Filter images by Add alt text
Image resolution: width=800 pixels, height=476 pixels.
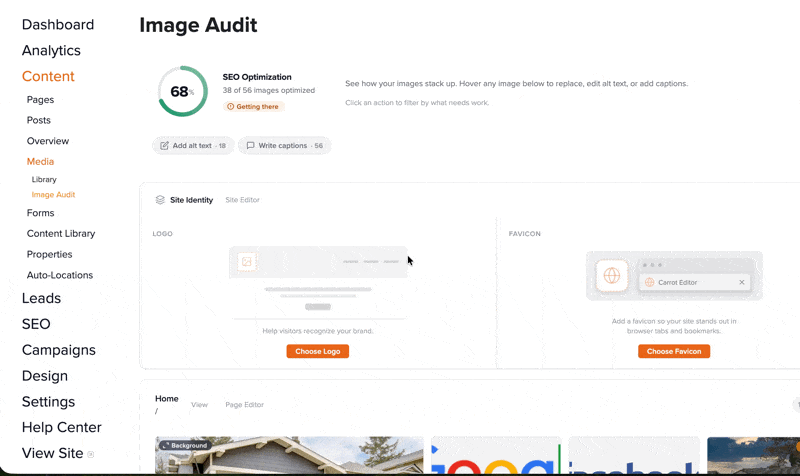(193, 146)
